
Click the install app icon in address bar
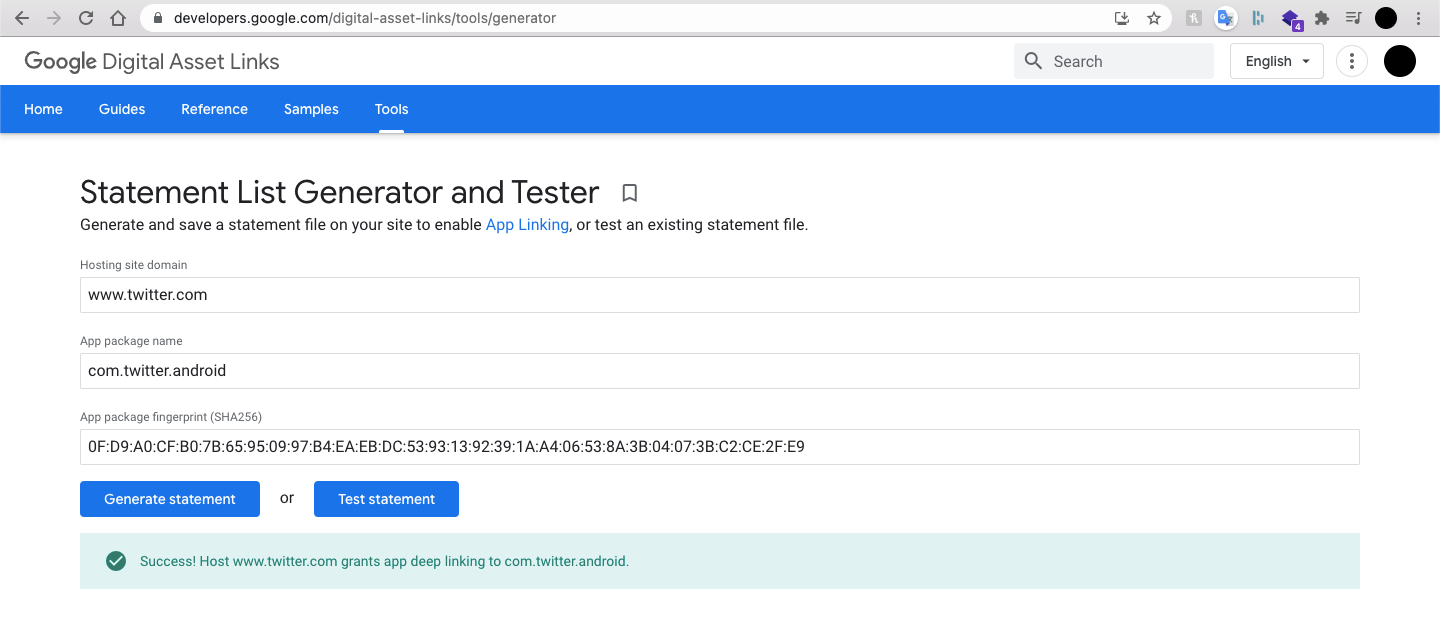(x=1122, y=18)
